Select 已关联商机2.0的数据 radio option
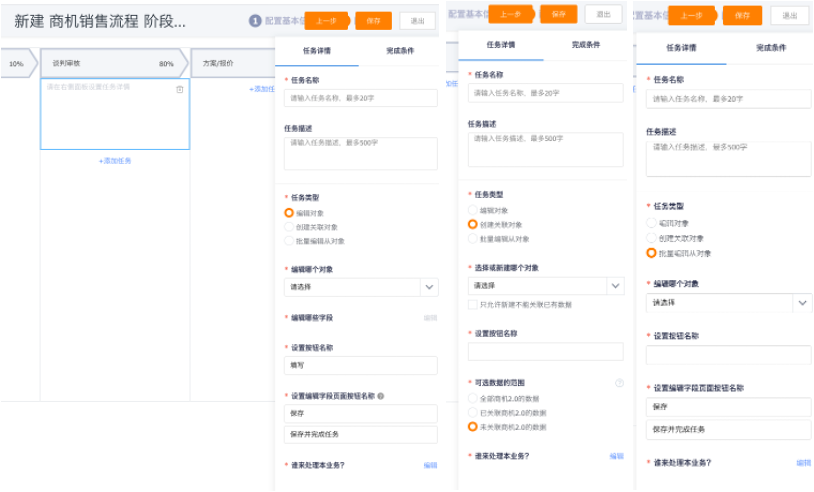814x492 pixels. tap(473, 413)
